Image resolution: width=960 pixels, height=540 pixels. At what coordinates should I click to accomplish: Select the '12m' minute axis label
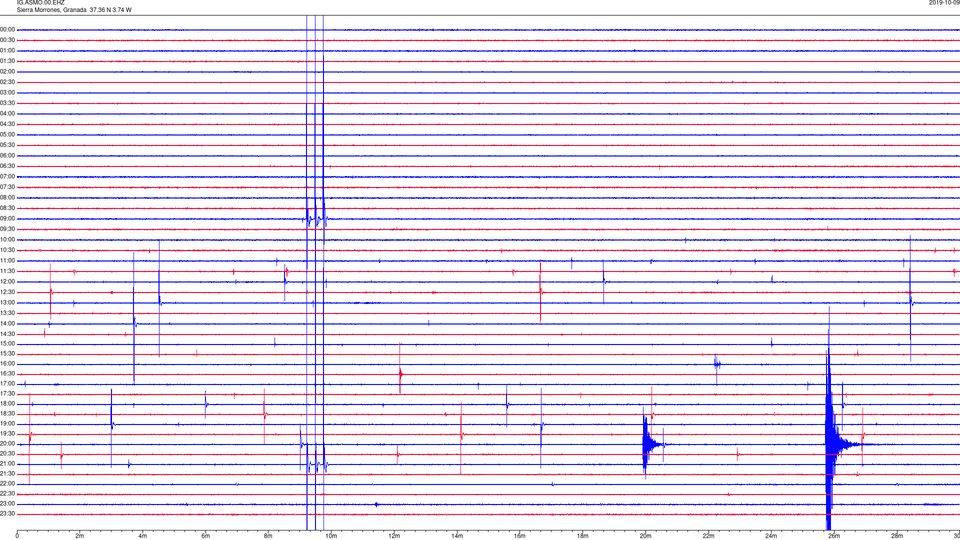pos(394,536)
